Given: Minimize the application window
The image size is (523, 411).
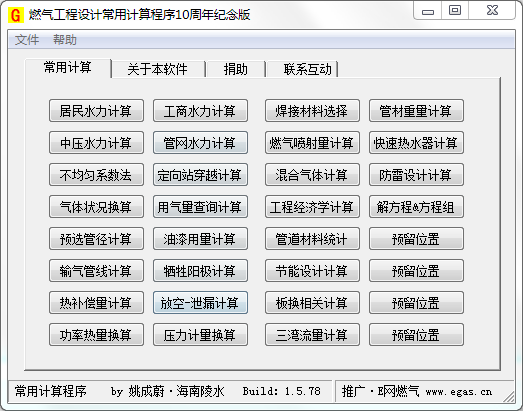Looking at the screenshot, I should (428, 11).
